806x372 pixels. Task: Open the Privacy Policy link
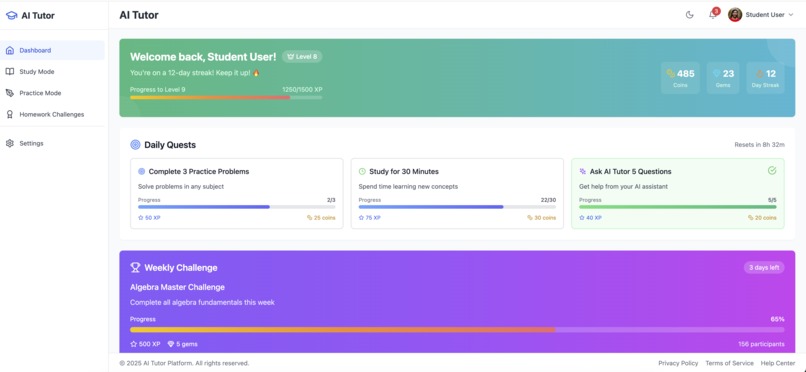[678, 363]
